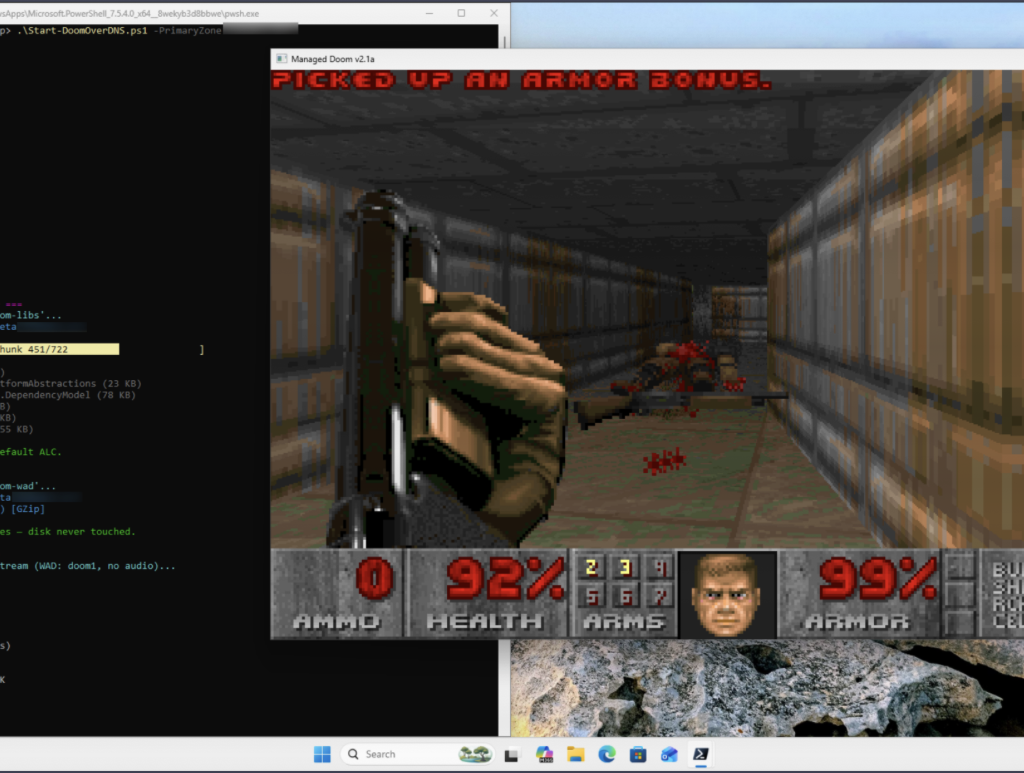Click the [GZip] text in the terminal
The height and width of the screenshot is (773, 1024).
tap(28, 509)
